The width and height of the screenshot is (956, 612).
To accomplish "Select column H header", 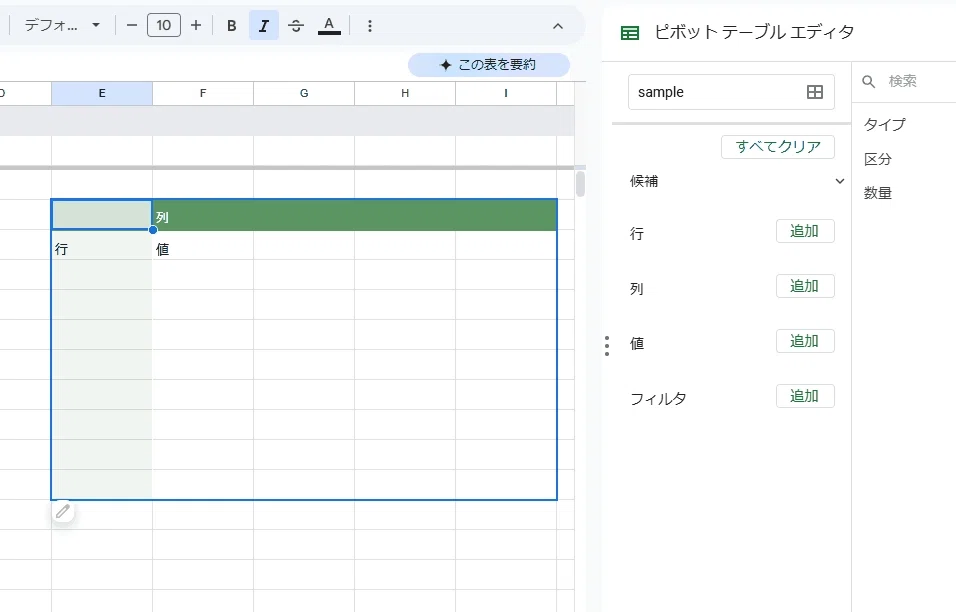I will pyautogui.click(x=405, y=93).
